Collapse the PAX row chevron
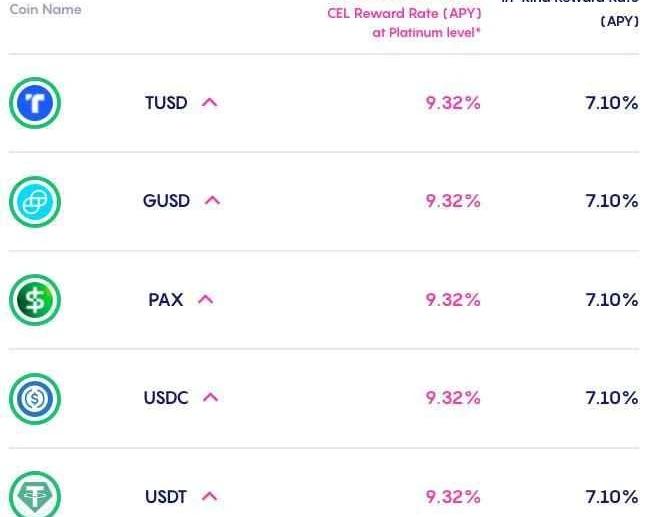Screen dimensions: 664x517 coord(205,299)
